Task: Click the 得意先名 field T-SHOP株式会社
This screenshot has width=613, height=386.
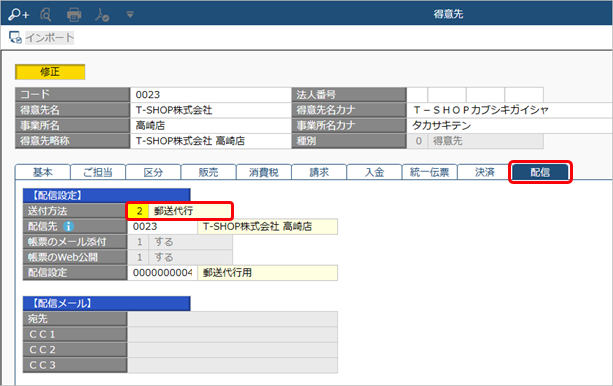Action: pos(210,110)
